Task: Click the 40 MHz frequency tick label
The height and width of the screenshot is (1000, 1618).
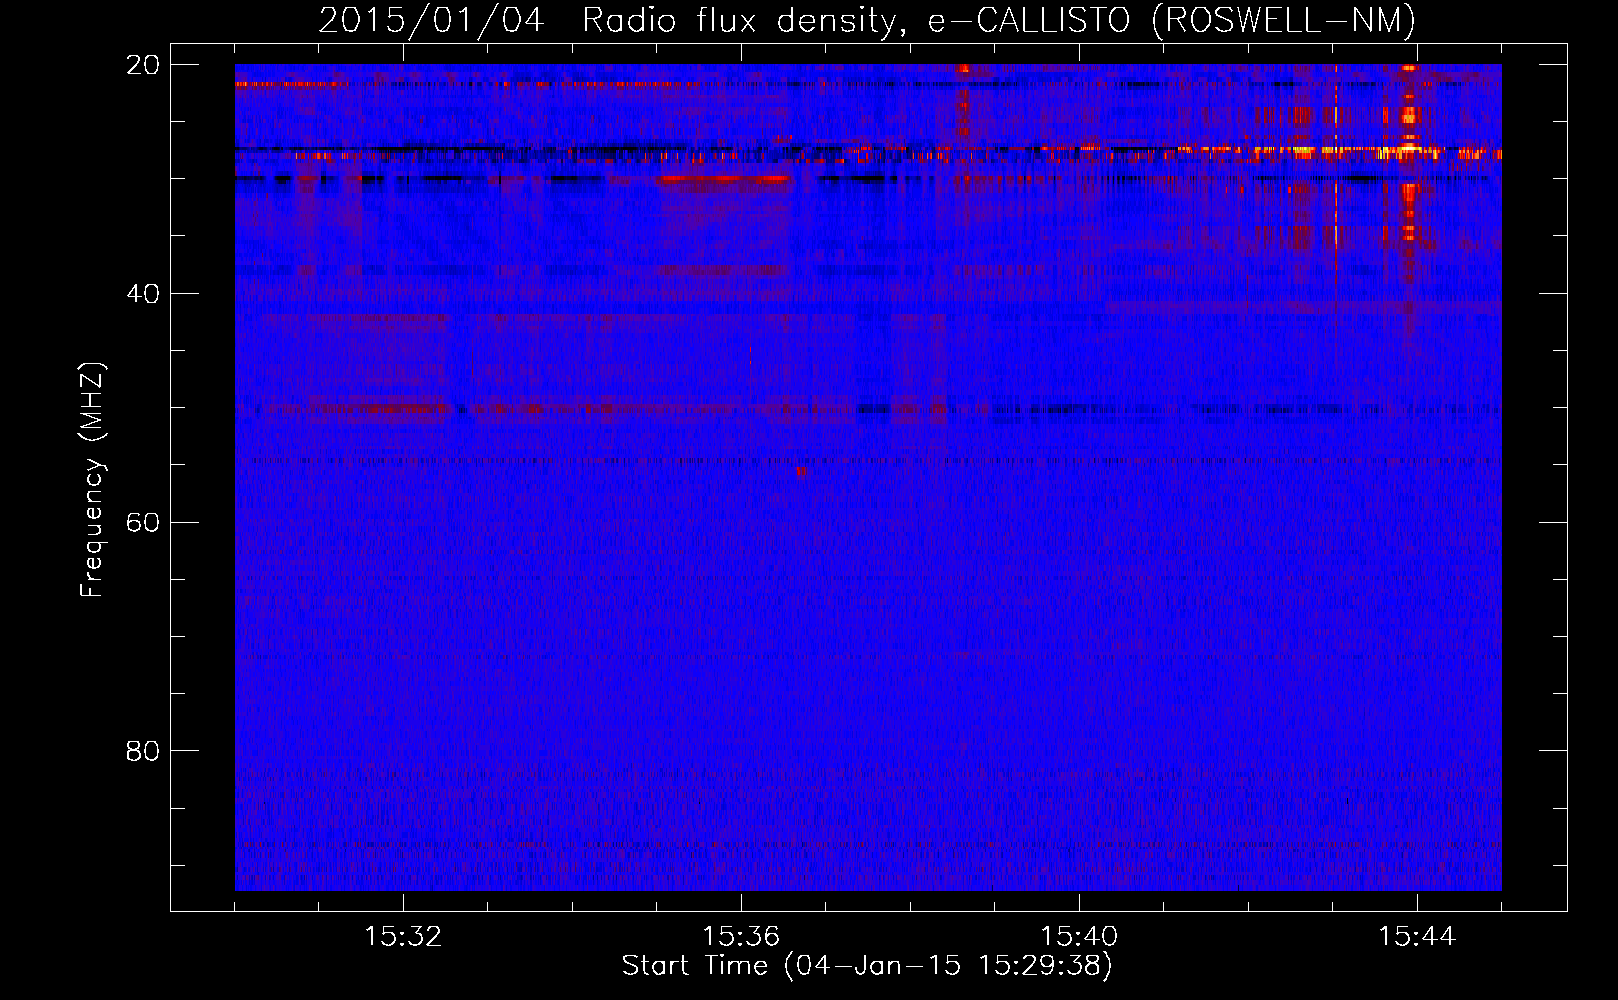Action: [143, 294]
